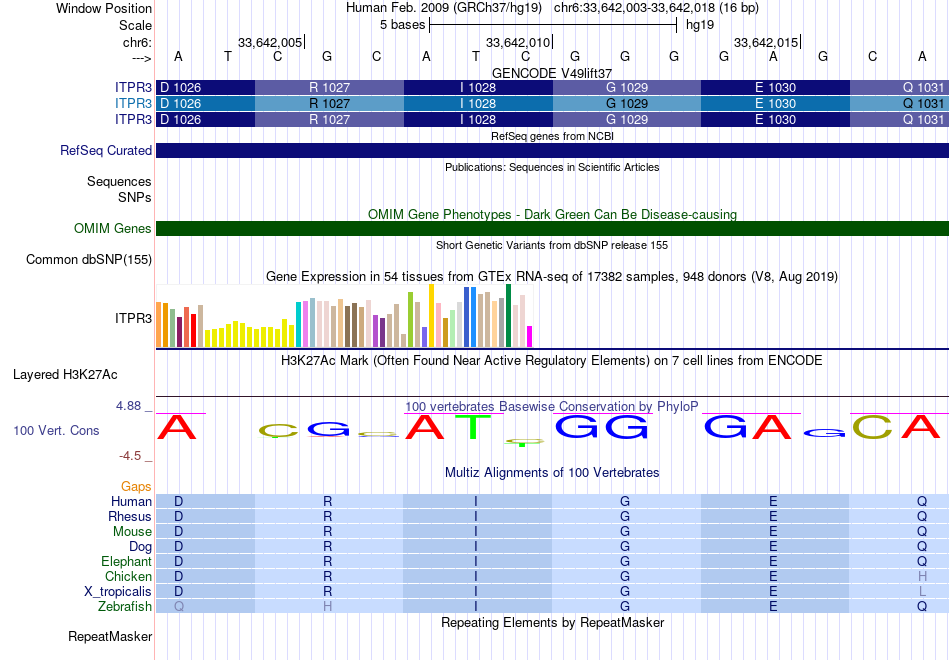Click the I amino acid in the Dog row
Viewport: 950px width, 660px height.
476,547
